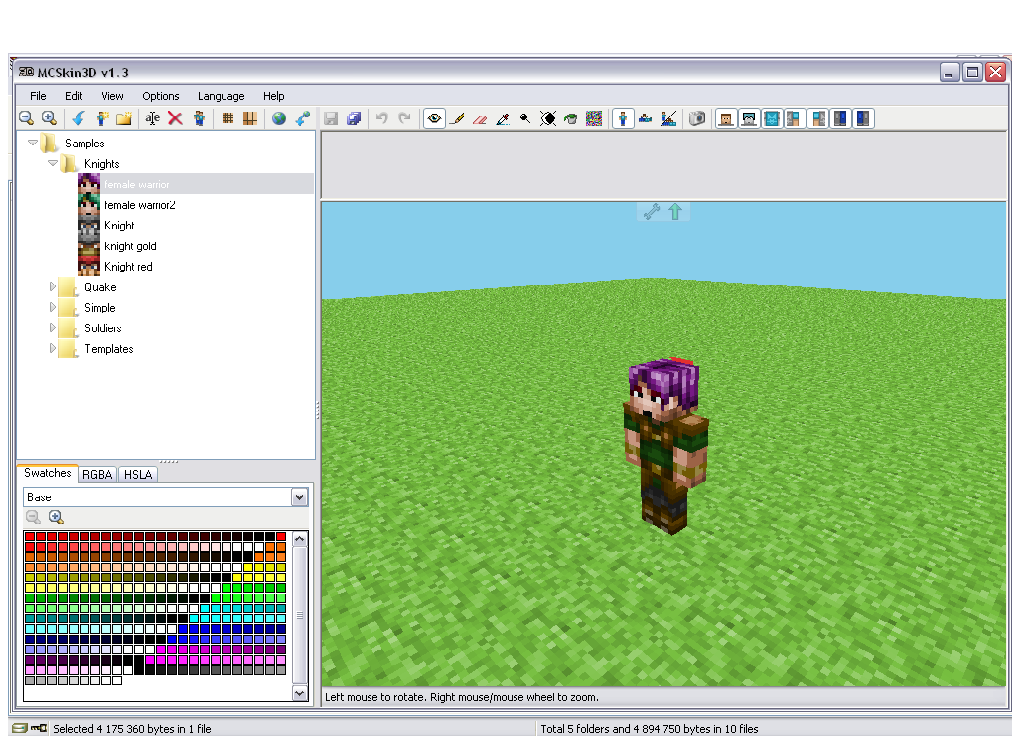Switch to the HSLA tab
This screenshot has height=736, width=1012.
coord(138,475)
